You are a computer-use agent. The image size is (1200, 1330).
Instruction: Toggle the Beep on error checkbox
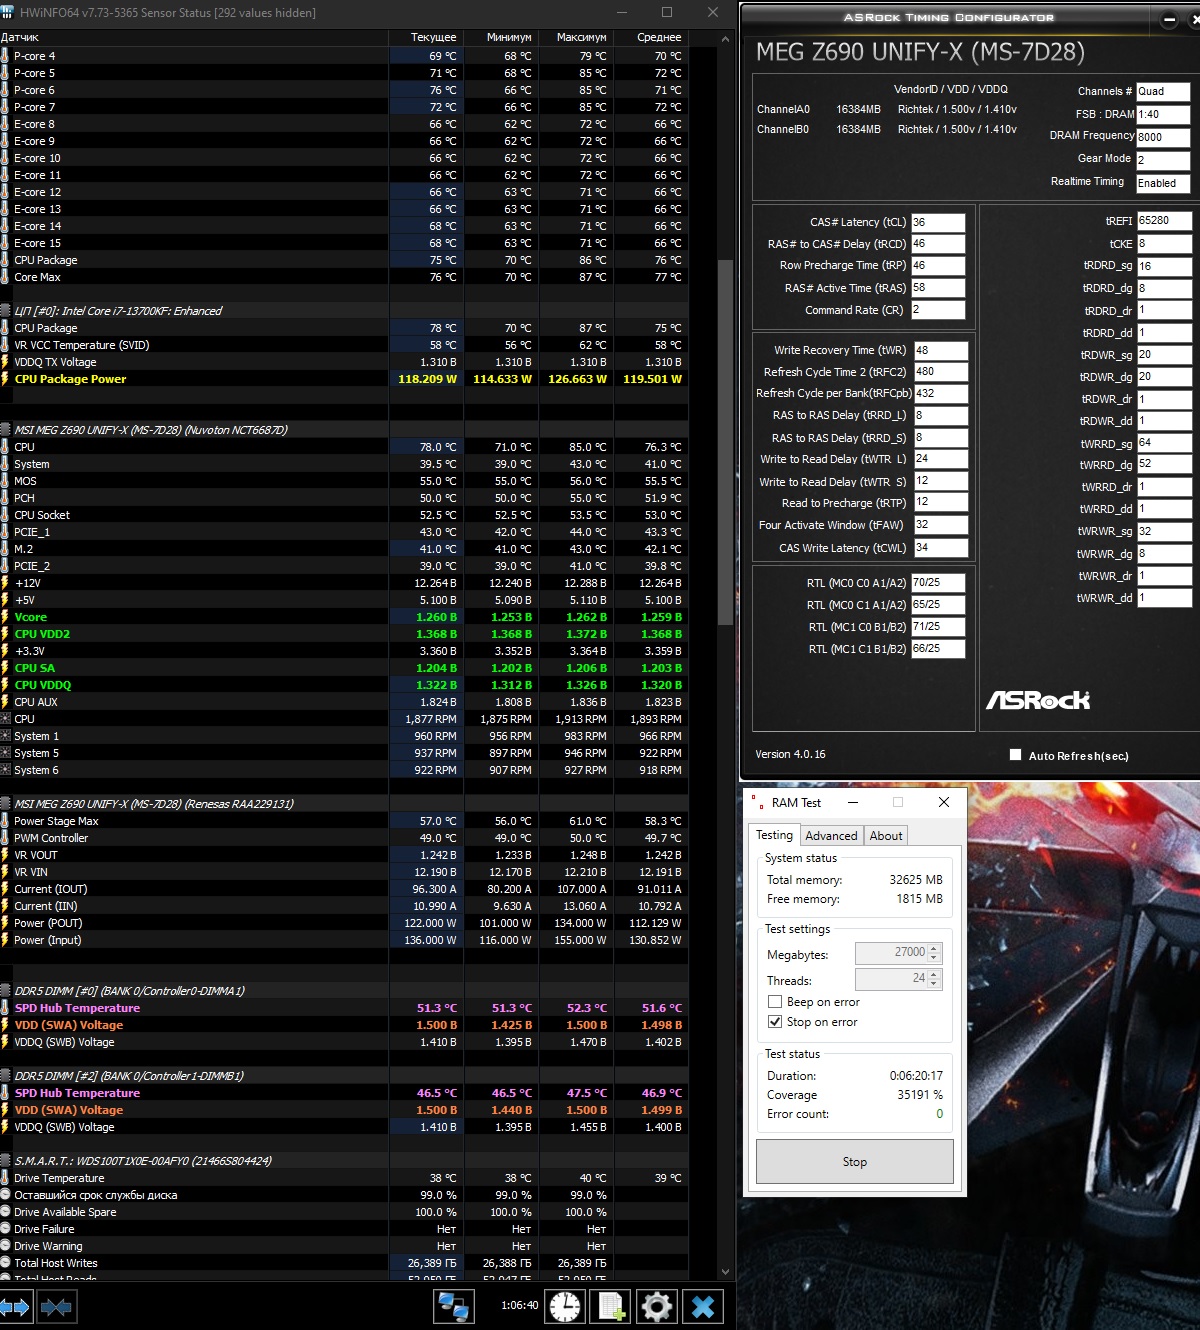774,1002
